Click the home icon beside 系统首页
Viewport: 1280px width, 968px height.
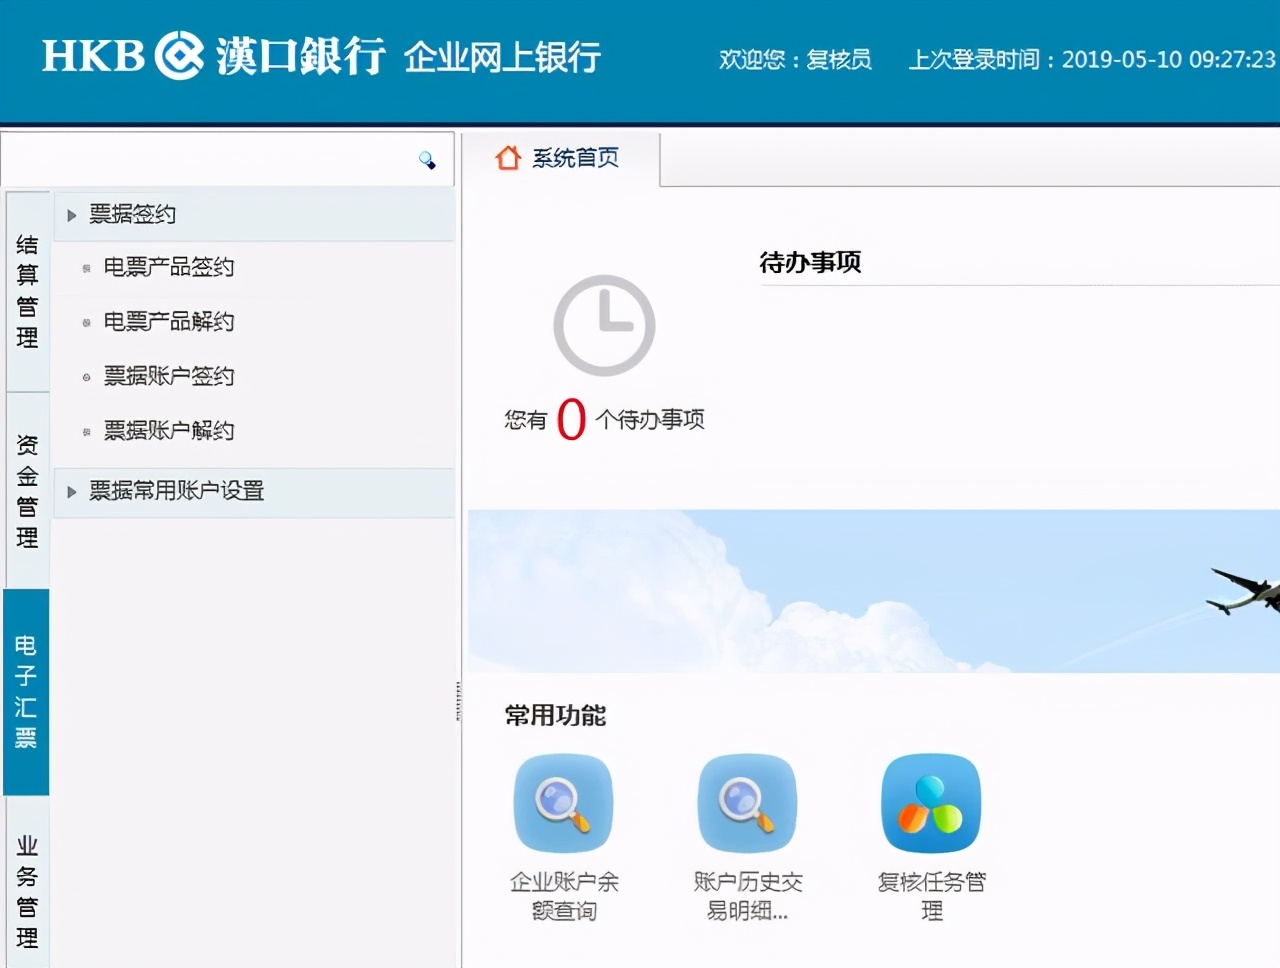tap(509, 157)
